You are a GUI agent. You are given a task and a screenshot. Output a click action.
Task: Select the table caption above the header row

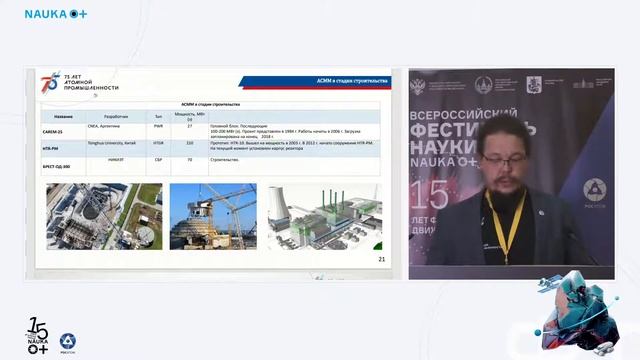coord(211,104)
